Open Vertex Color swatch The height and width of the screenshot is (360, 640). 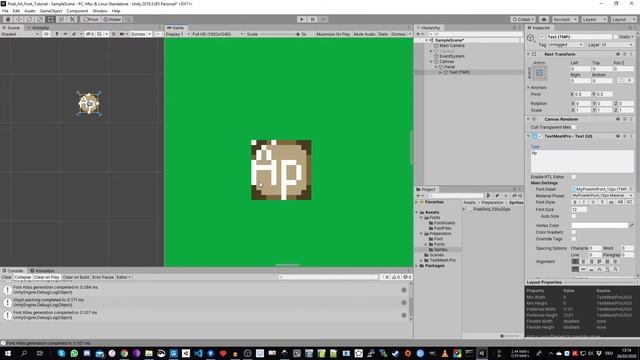pos(600,225)
